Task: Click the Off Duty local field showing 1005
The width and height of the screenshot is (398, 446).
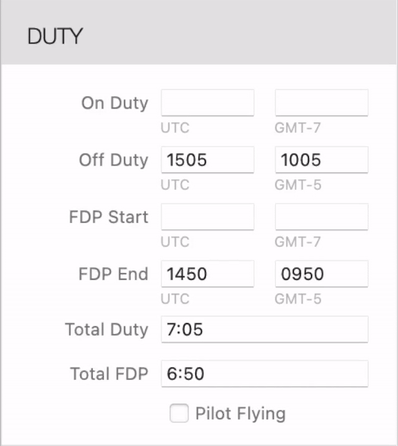Action: (322, 160)
